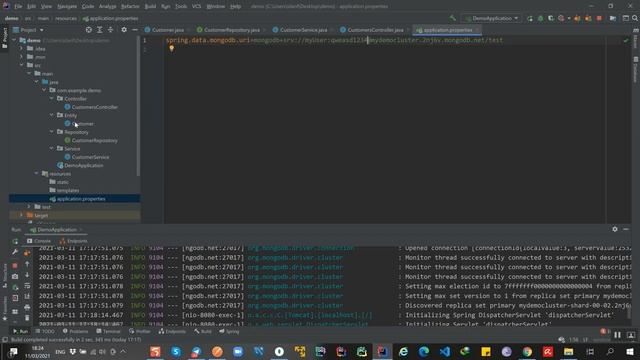Collapse the Repository package

click(x=52, y=132)
